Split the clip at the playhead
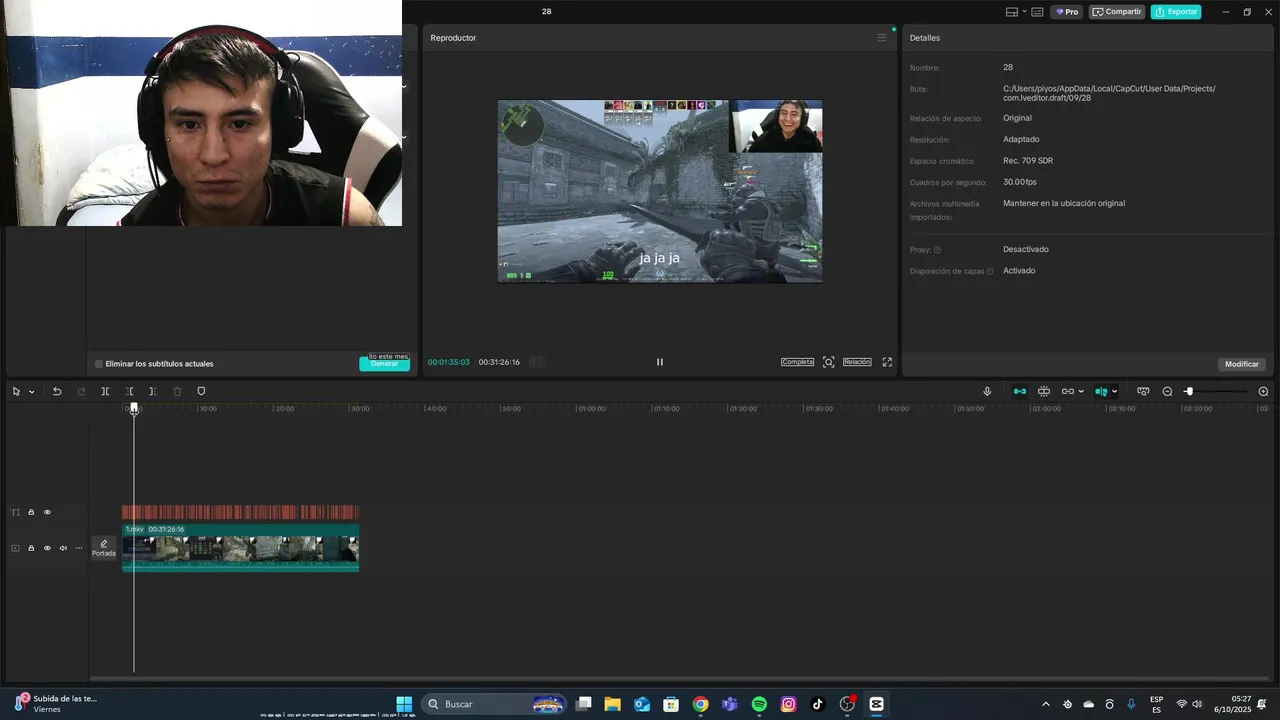Screen dimensions: 1280x720 pyautogui.click(x=105, y=391)
